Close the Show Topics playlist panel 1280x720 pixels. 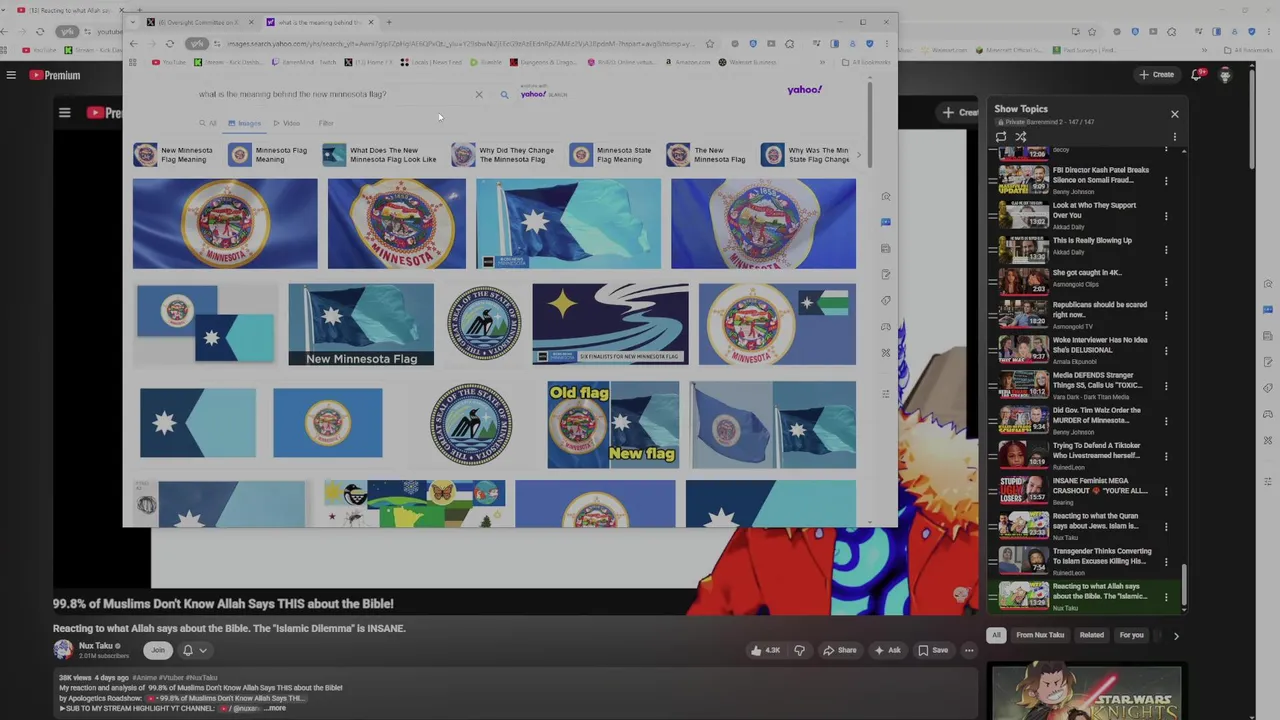[x=1174, y=114]
